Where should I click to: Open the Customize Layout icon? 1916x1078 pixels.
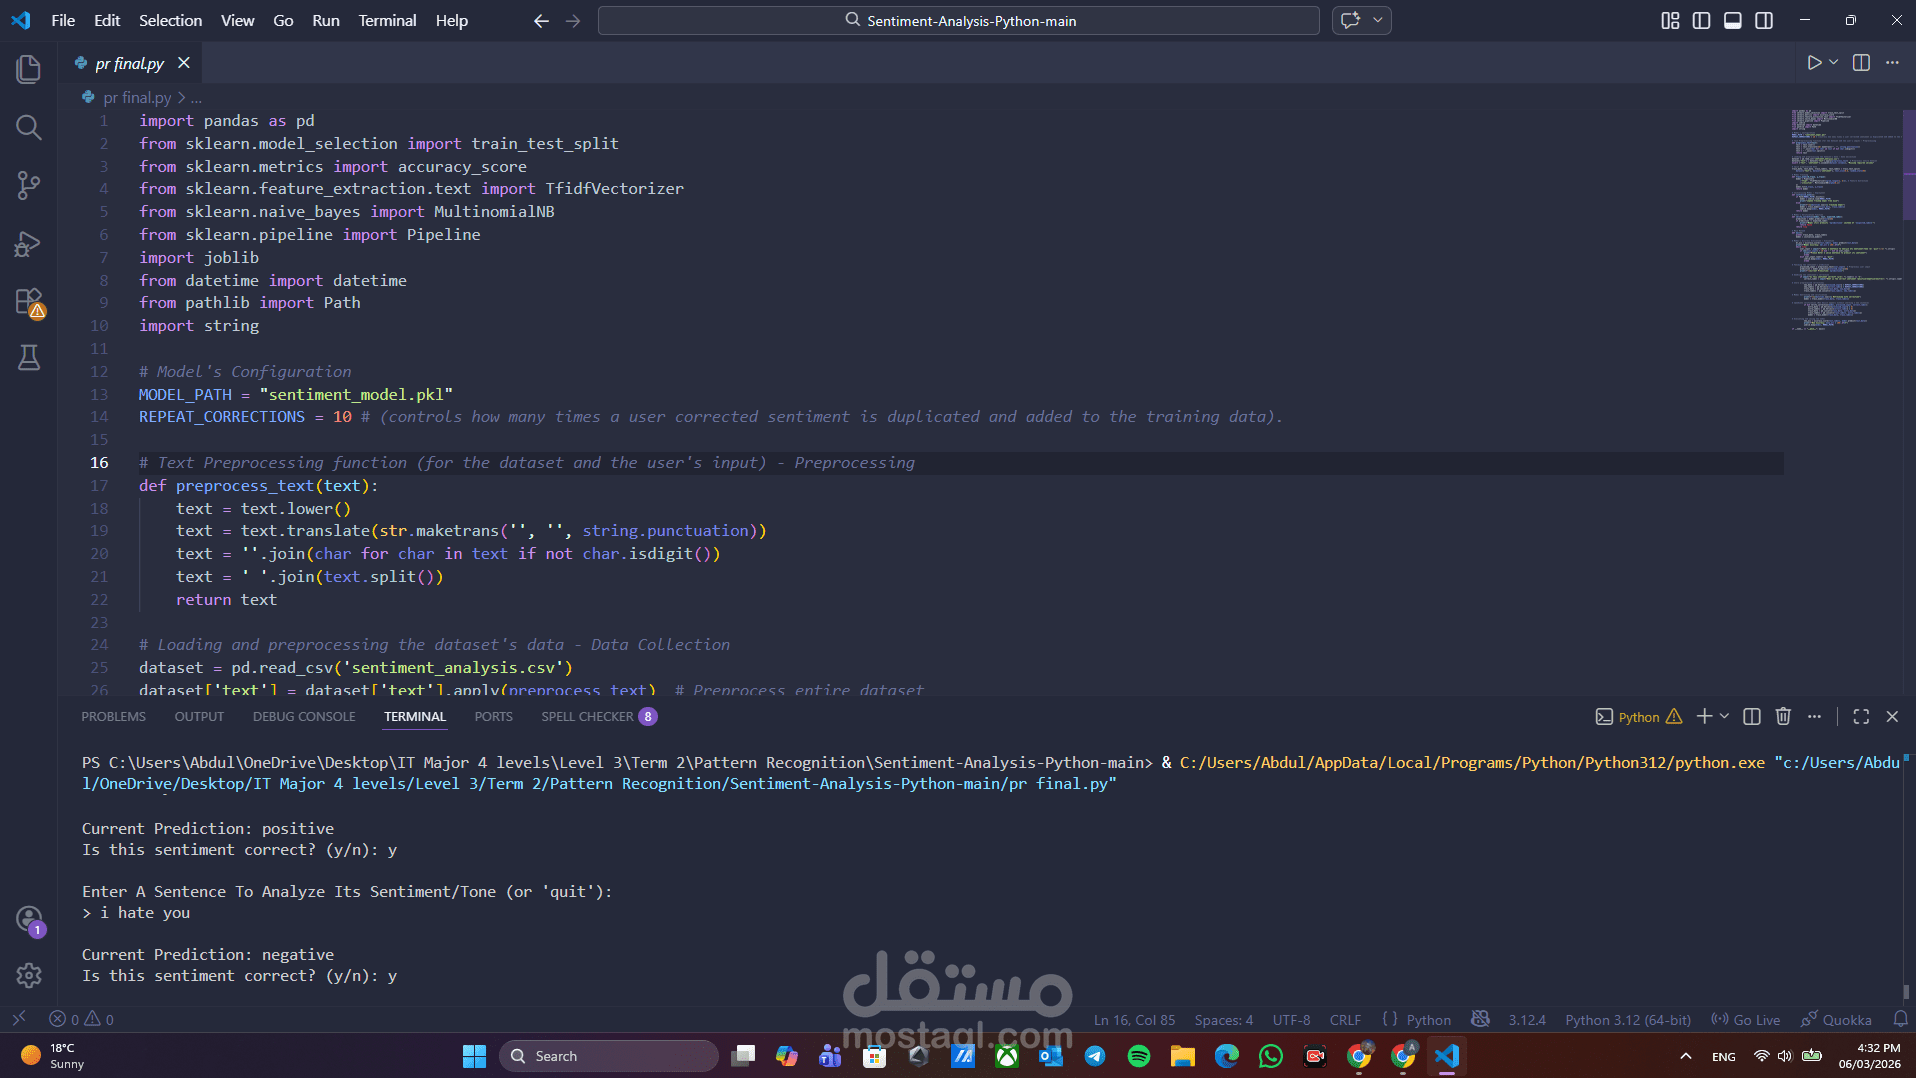point(1670,20)
